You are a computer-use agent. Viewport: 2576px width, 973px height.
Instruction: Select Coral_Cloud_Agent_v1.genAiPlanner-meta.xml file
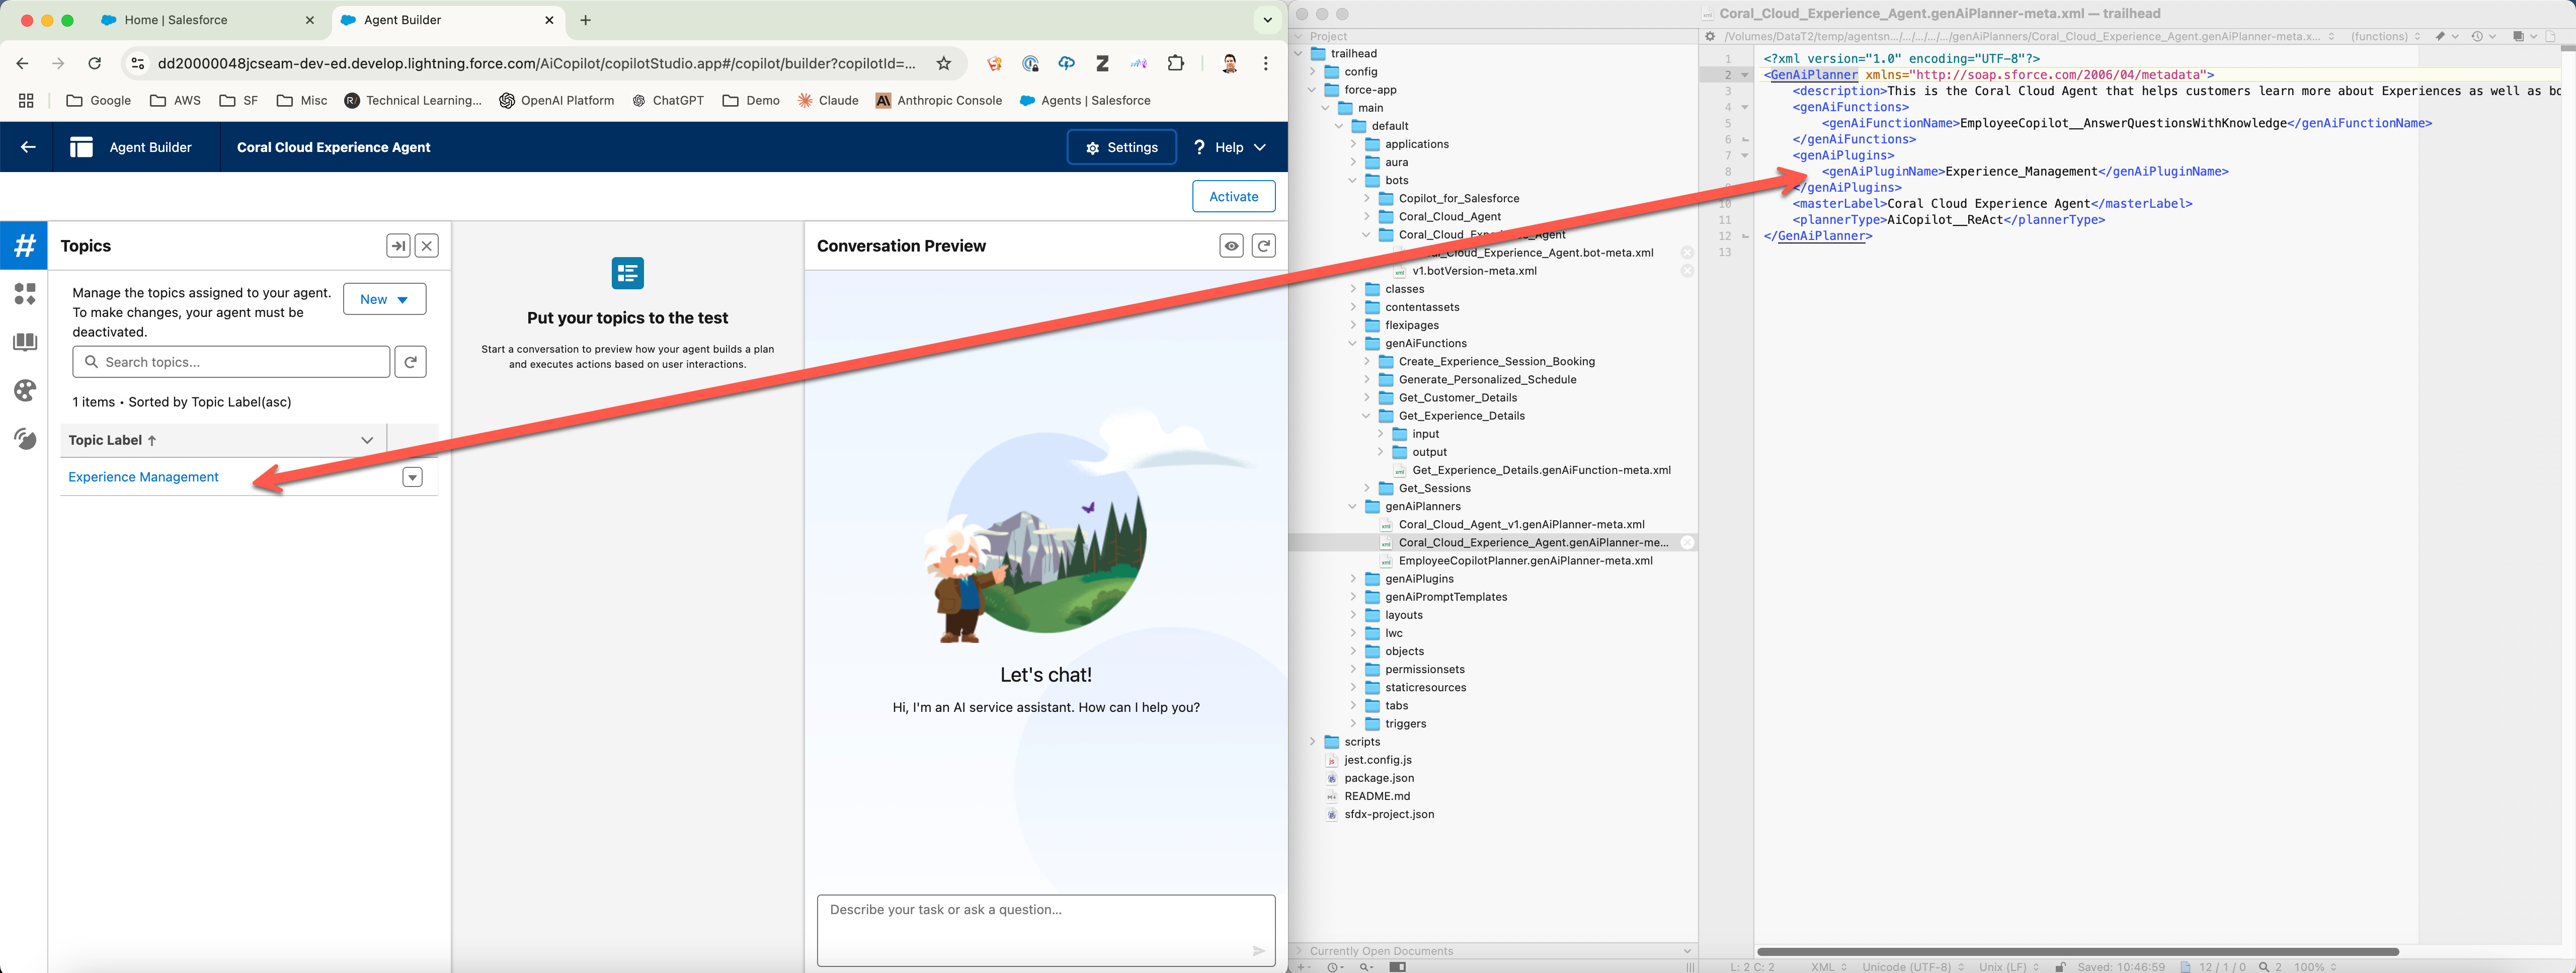[1521, 524]
